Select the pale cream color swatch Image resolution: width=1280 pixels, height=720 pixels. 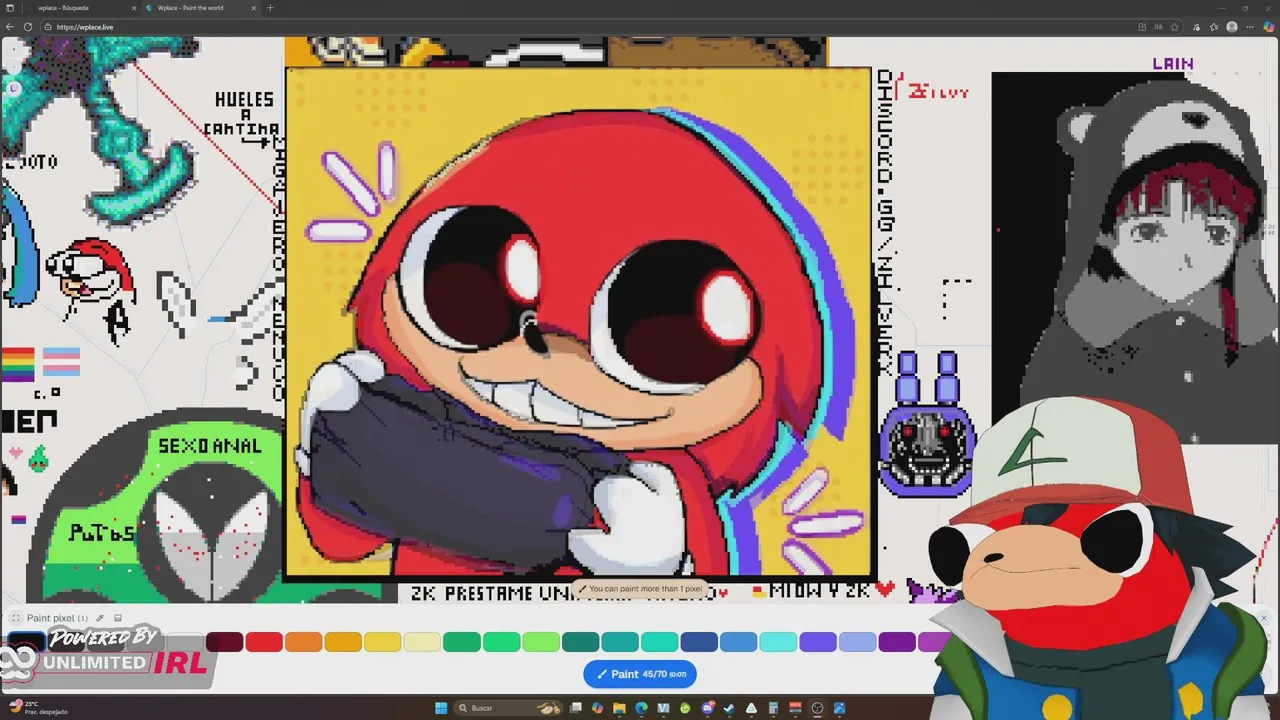(x=422, y=642)
